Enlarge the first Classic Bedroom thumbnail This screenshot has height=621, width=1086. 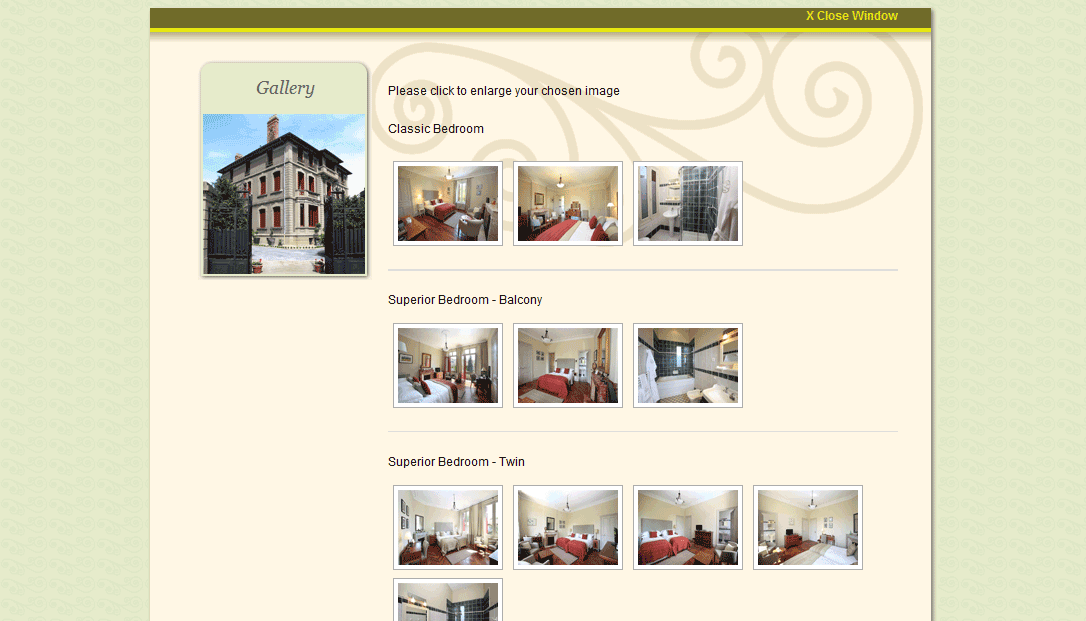point(447,204)
